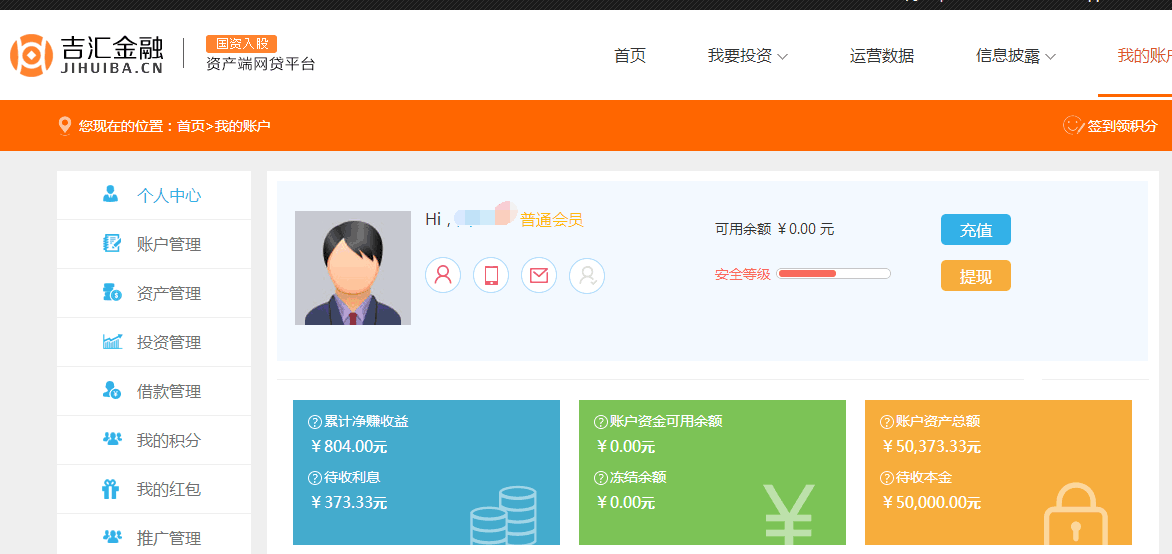The width and height of the screenshot is (1172, 554).
Task: Open 我的红包 in the sidebar
Action: pos(168,489)
